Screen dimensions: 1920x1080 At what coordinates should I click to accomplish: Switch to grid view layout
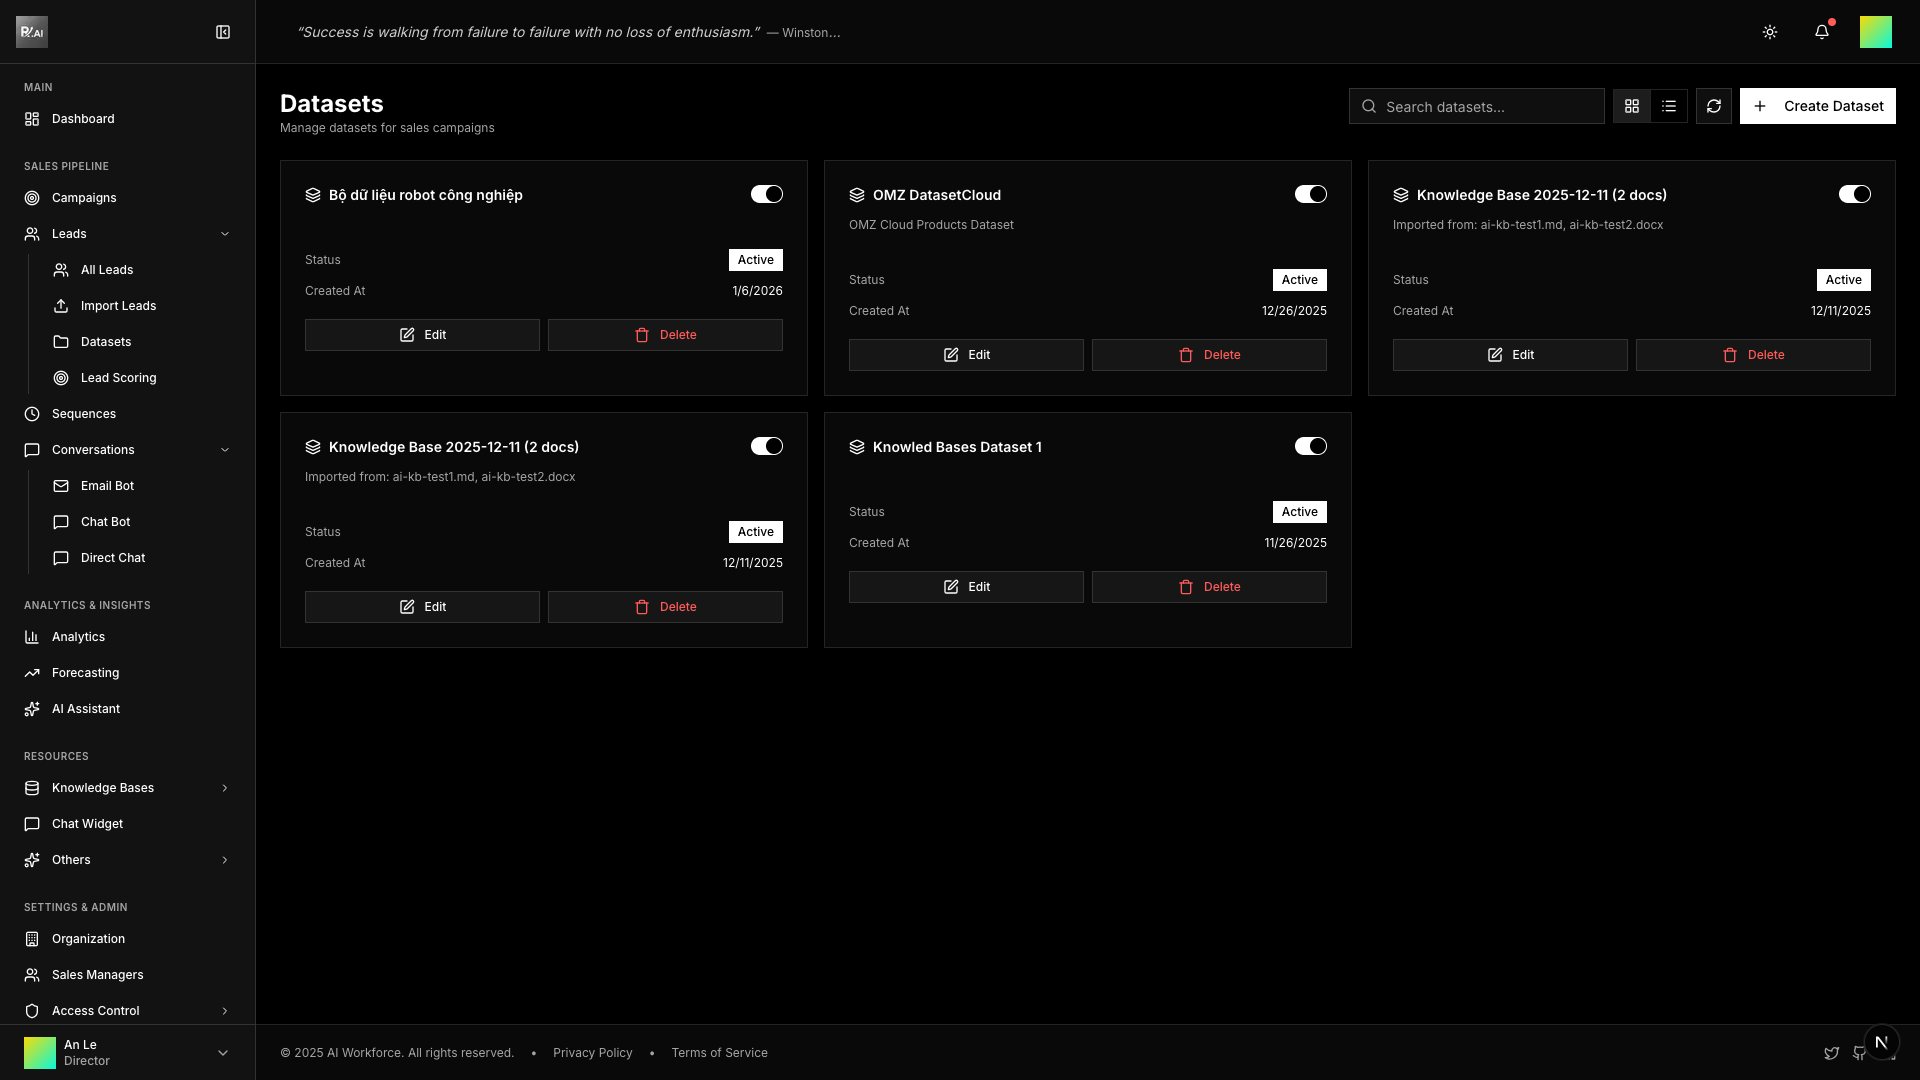pos(1632,106)
